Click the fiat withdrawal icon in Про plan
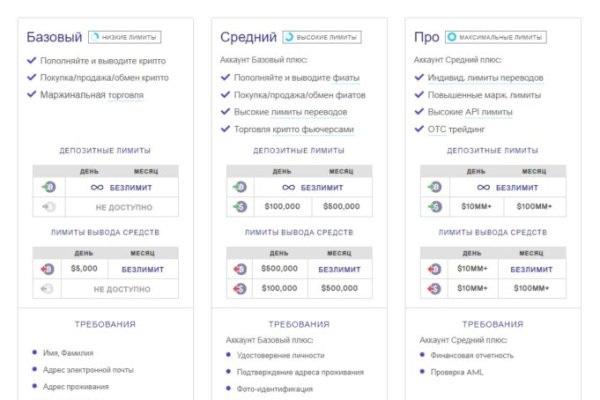This screenshot has width=600, height=400. (434, 288)
